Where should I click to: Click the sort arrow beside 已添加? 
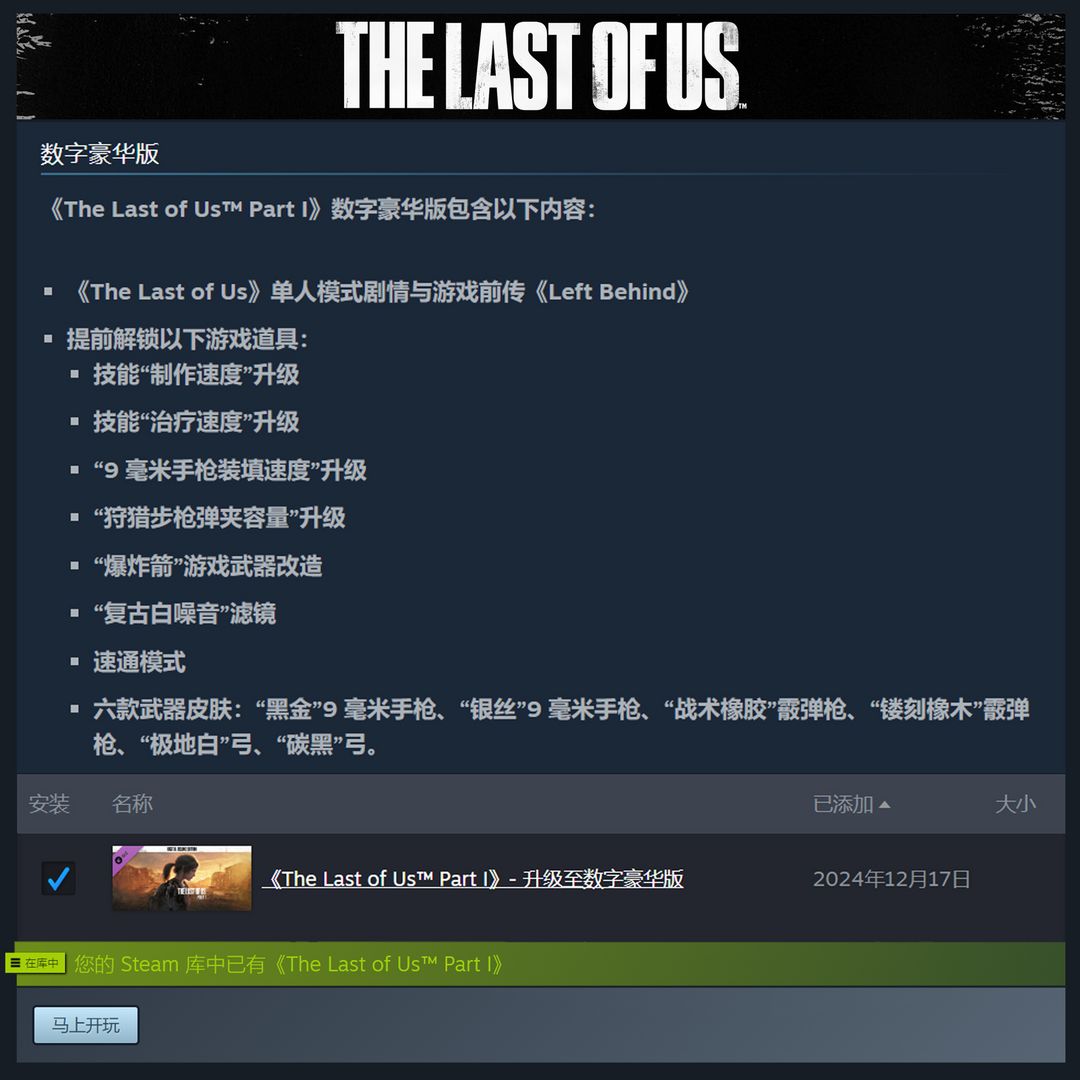pyautogui.click(x=885, y=804)
